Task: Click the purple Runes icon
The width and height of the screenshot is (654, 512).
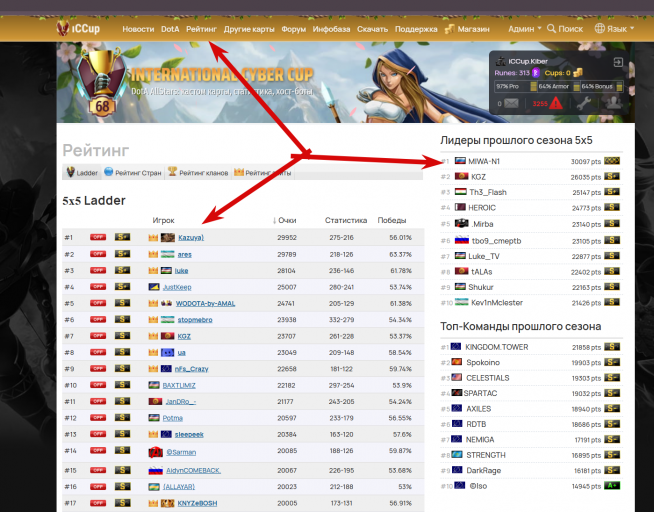Action: [536, 73]
